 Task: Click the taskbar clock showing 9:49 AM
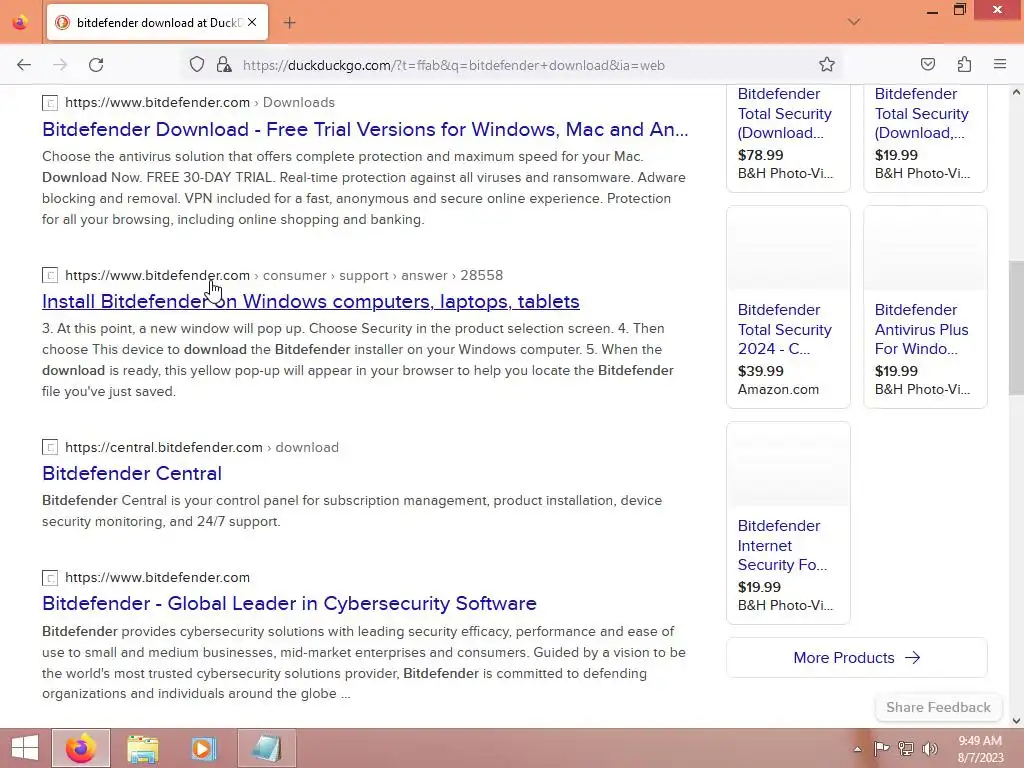pyautogui.click(x=980, y=749)
